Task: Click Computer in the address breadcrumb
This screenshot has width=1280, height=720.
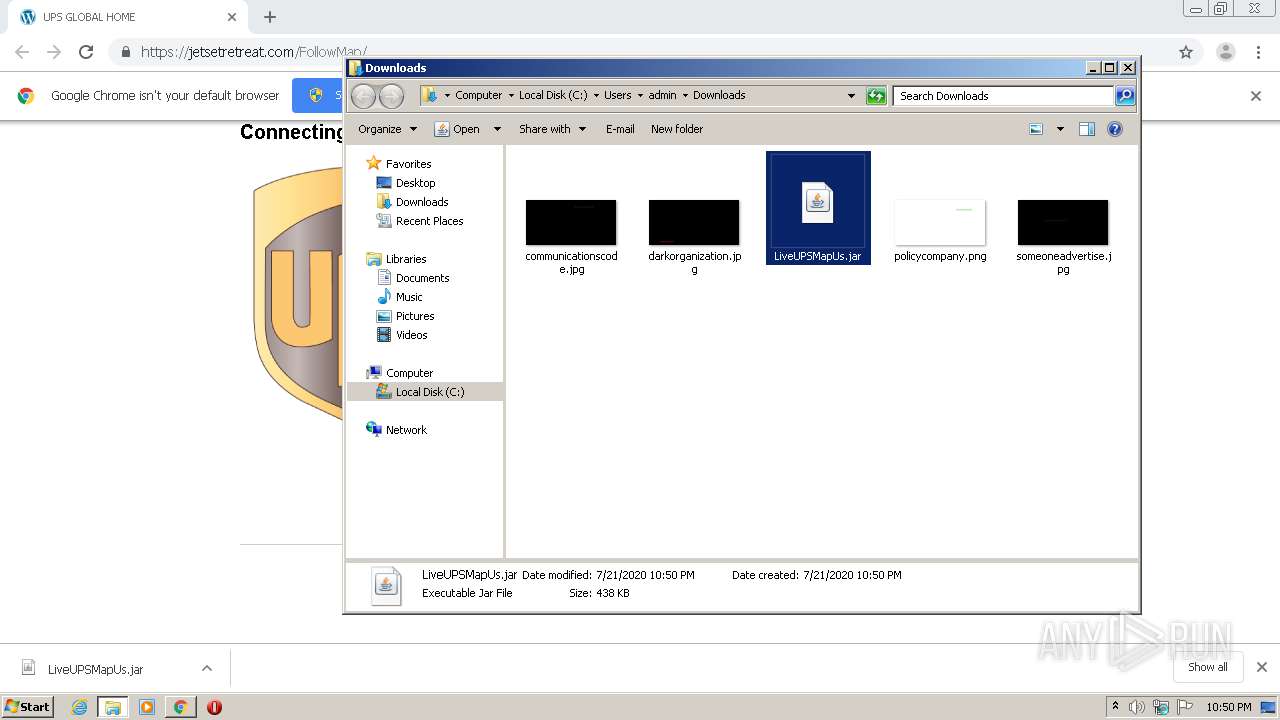Action: point(478,95)
